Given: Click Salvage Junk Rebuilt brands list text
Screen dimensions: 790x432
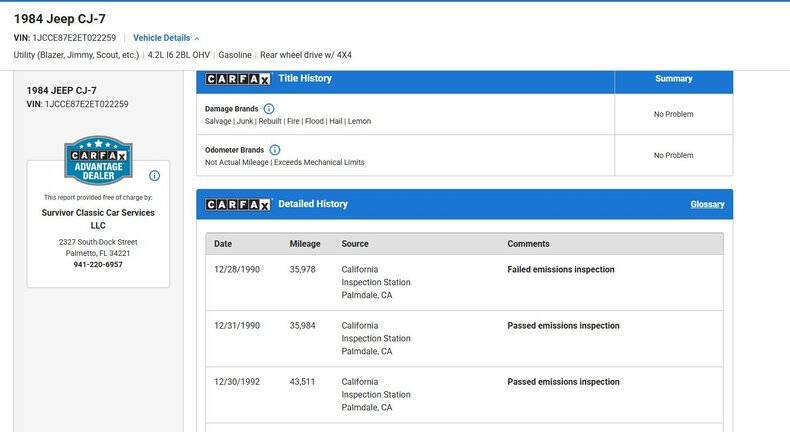Looking at the screenshot, I should coord(288,121).
